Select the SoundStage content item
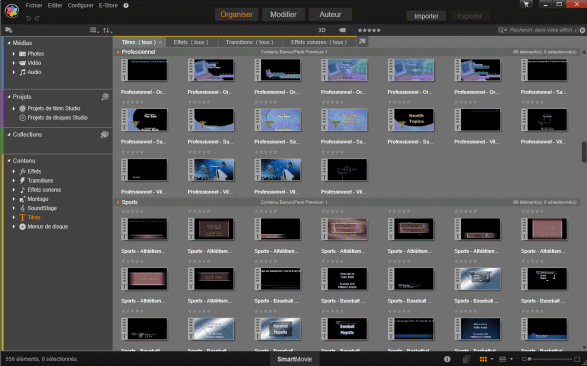Viewport: 587px width, 366px height. pos(42,208)
